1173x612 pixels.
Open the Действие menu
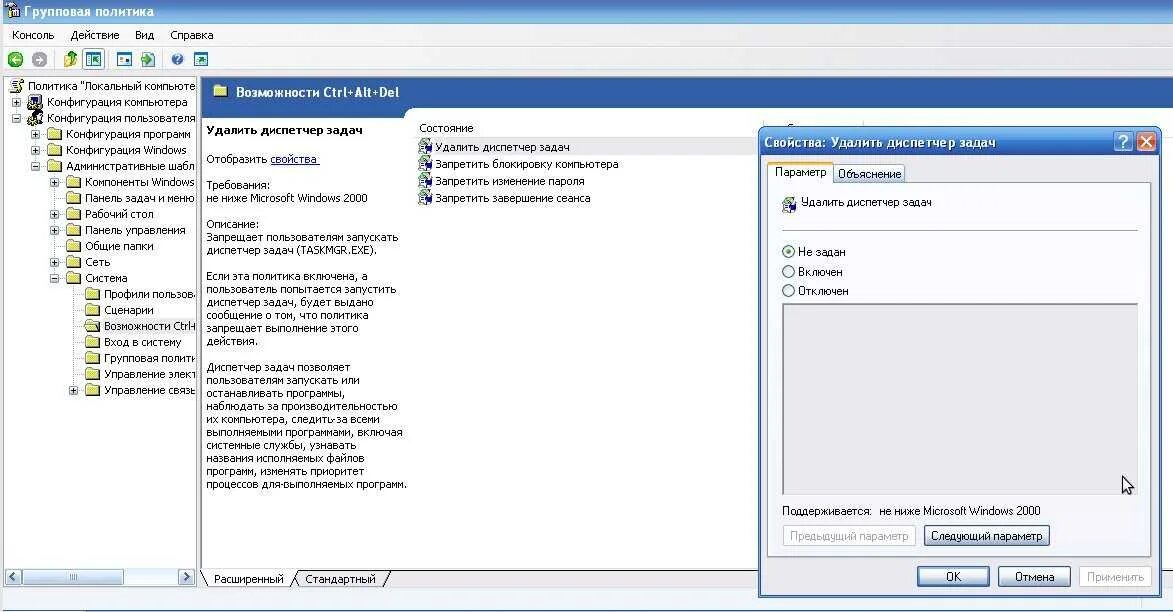95,35
